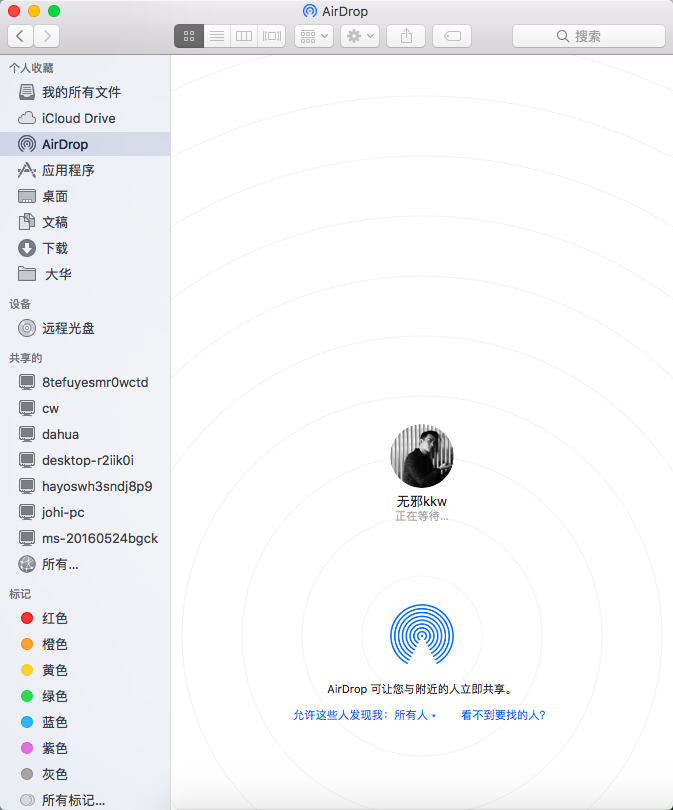Click the 标记 section header
The height and width of the screenshot is (810, 673).
[x=20, y=594]
